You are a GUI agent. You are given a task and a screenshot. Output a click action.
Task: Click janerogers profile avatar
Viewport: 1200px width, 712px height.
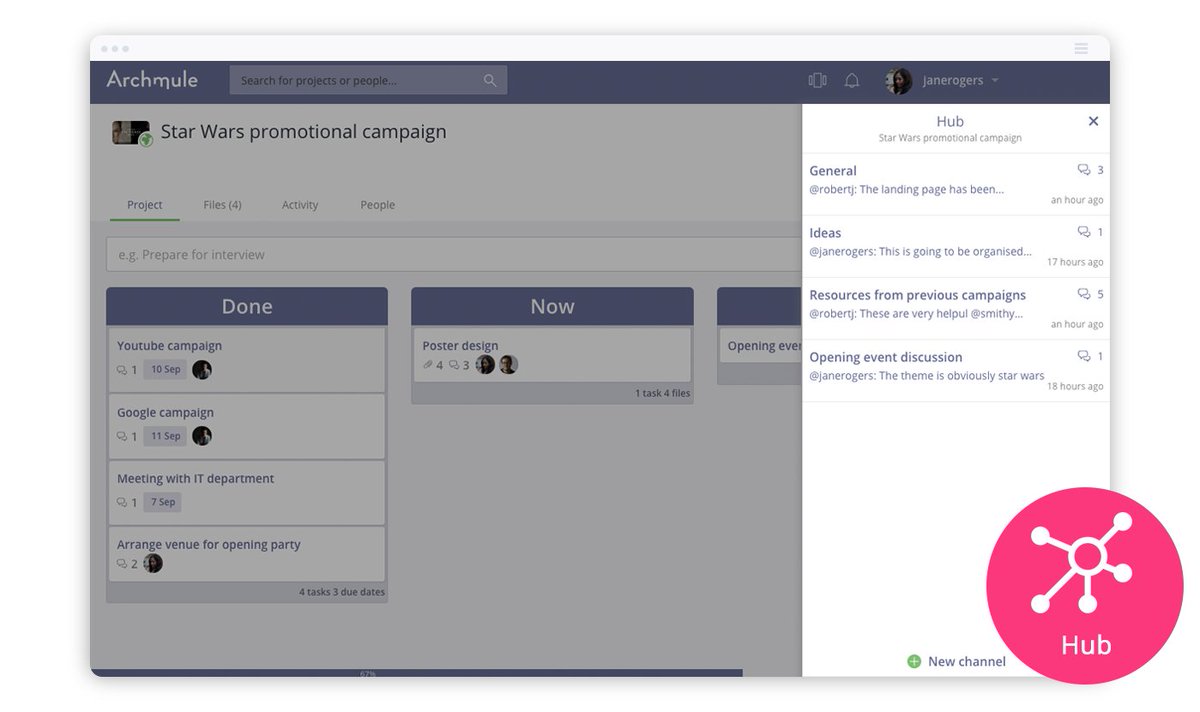coord(898,81)
